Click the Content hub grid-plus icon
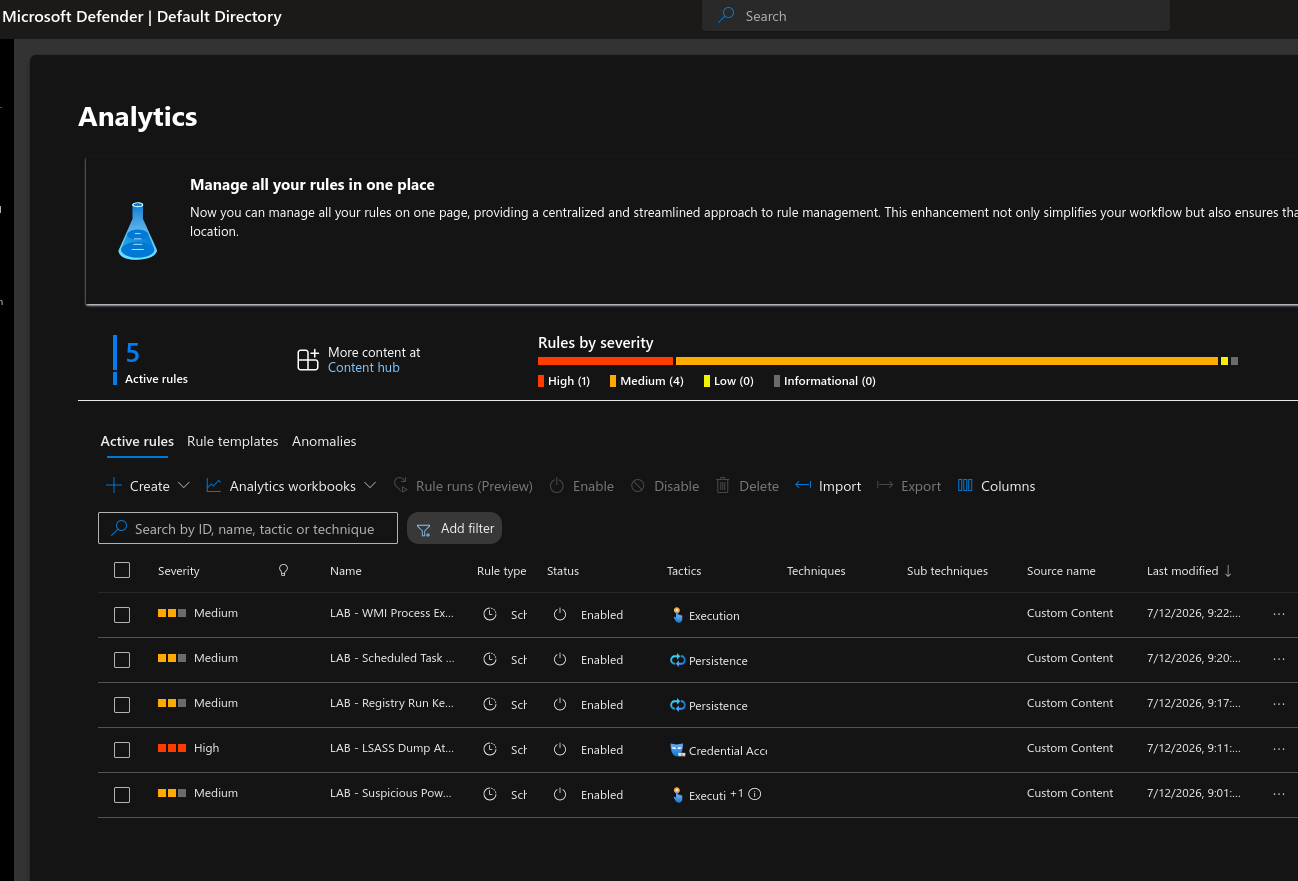This screenshot has width=1298, height=881. tap(308, 360)
